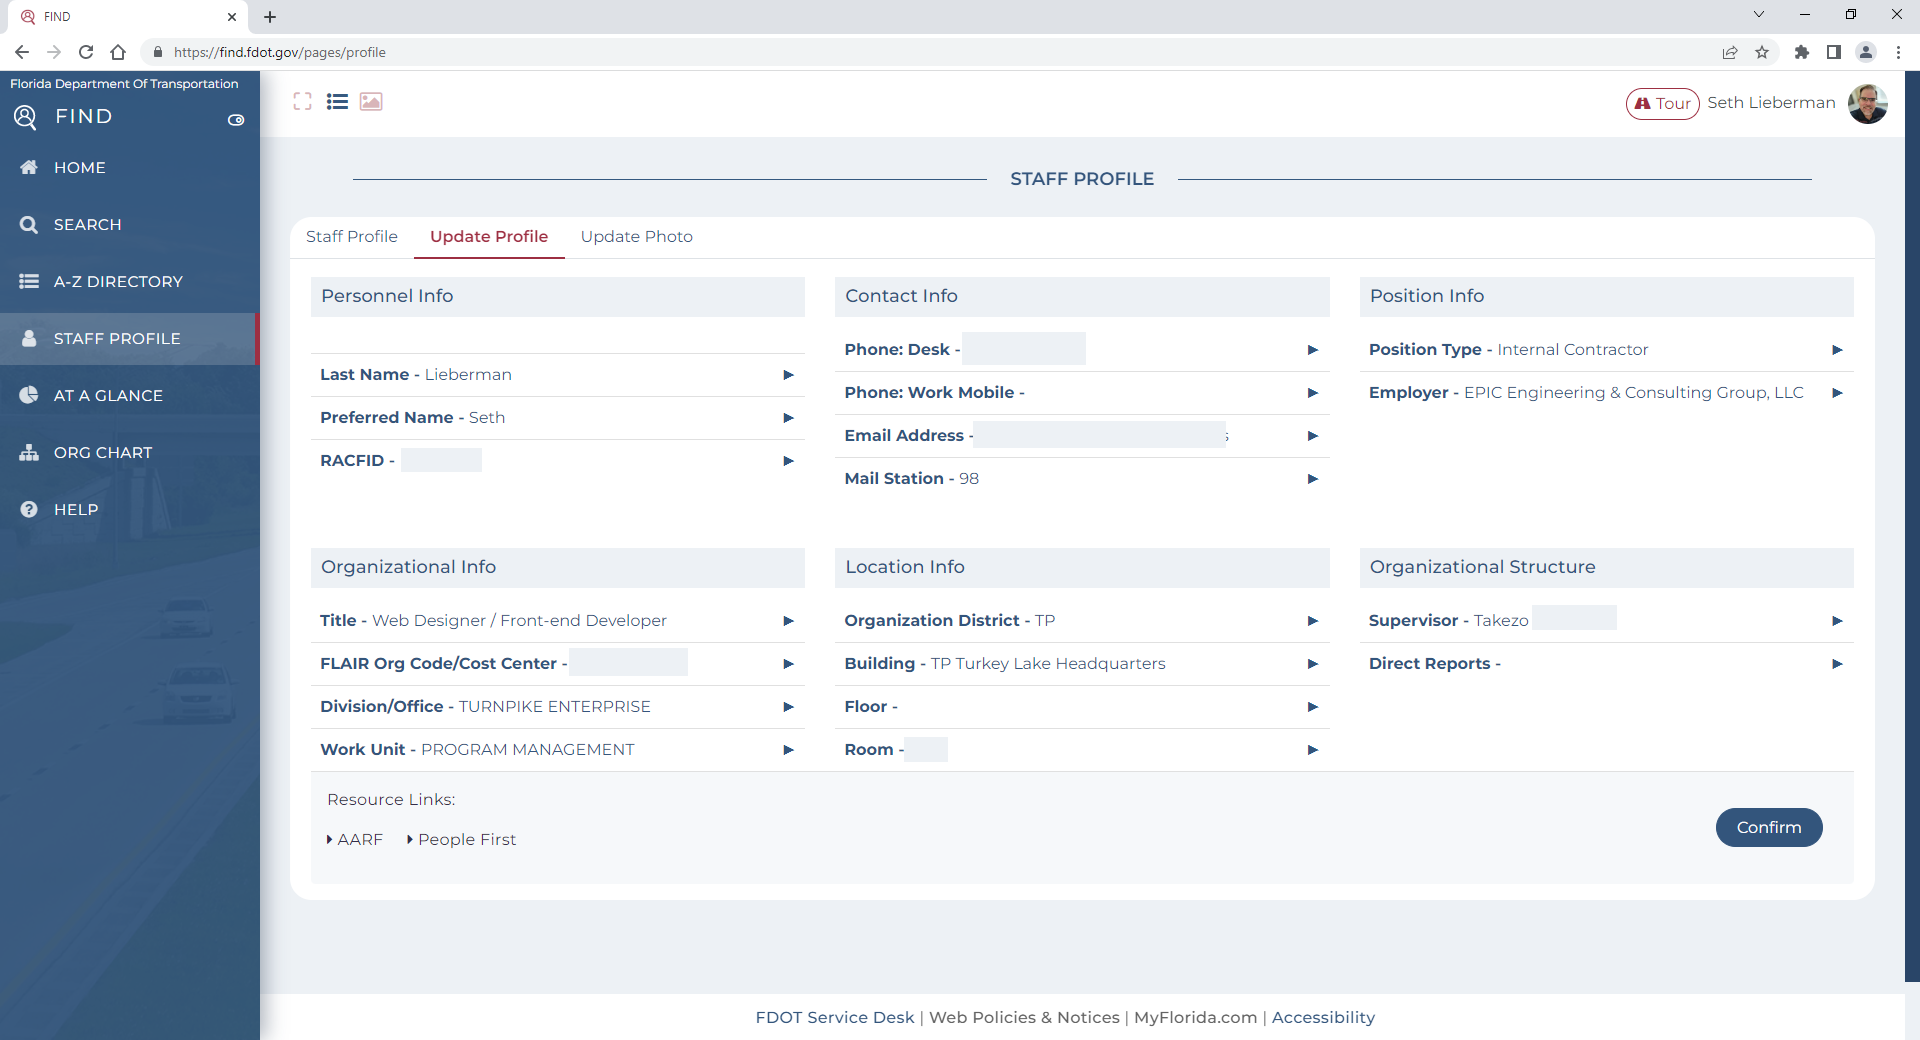Open the People First resource link

[466, 840]
